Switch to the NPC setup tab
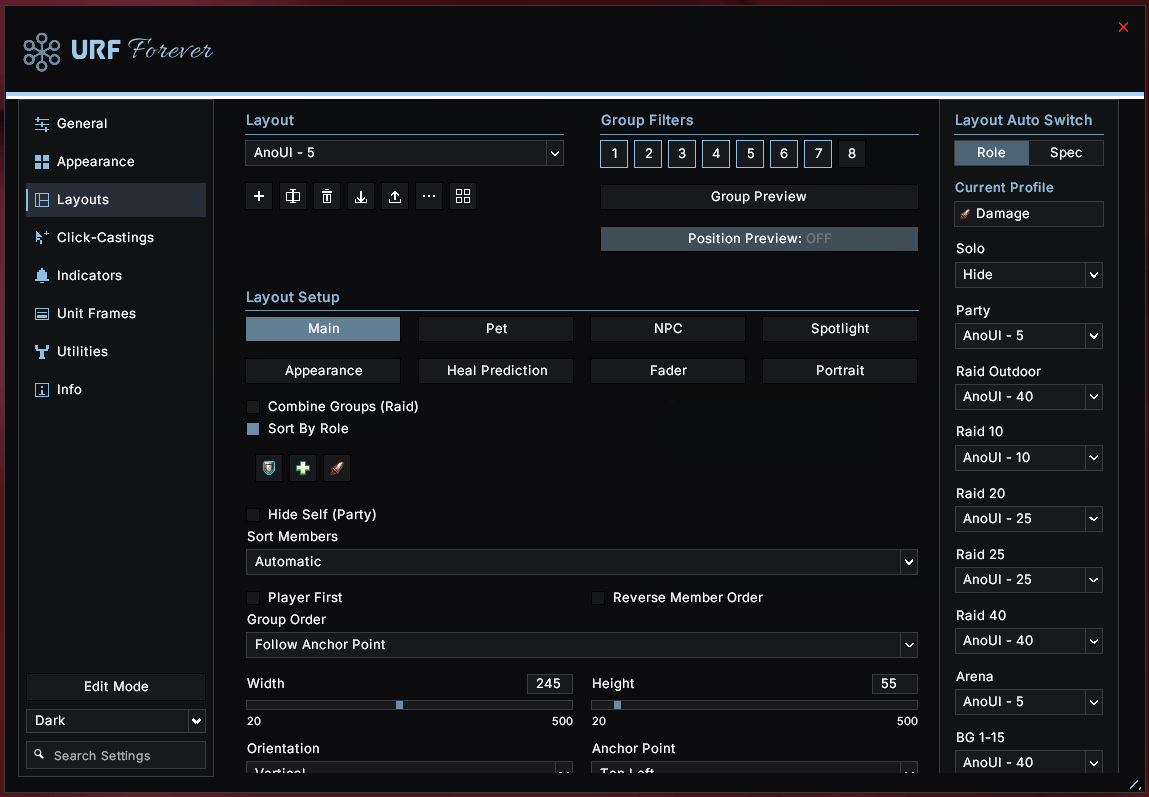The image size is (1149, 797). pyautogui.click(x=668, y=329)
